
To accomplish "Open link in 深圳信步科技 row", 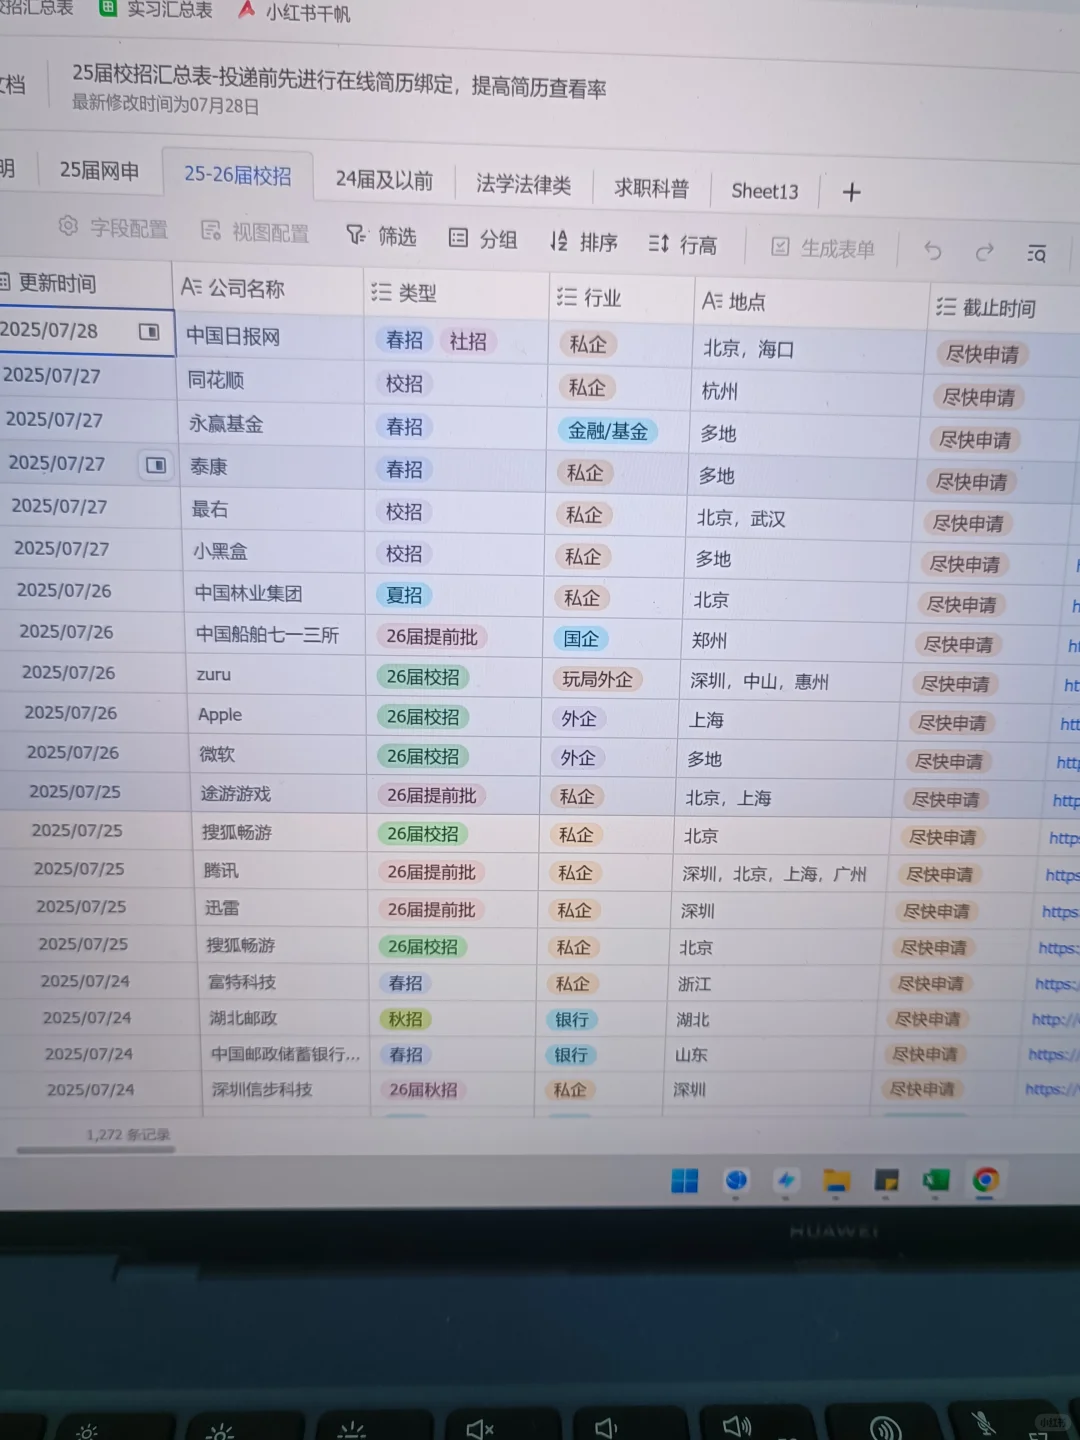I will click(1051, 1089).
